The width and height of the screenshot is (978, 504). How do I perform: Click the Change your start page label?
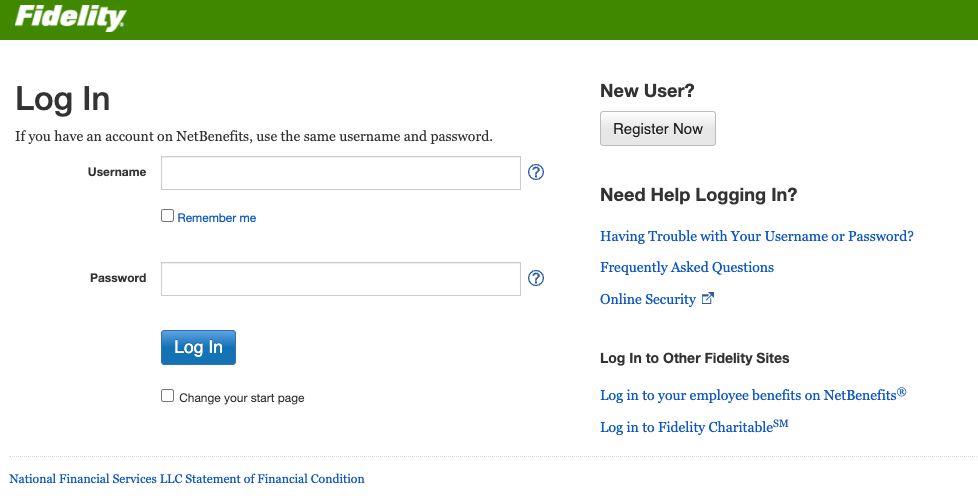[x=241, y=398]
